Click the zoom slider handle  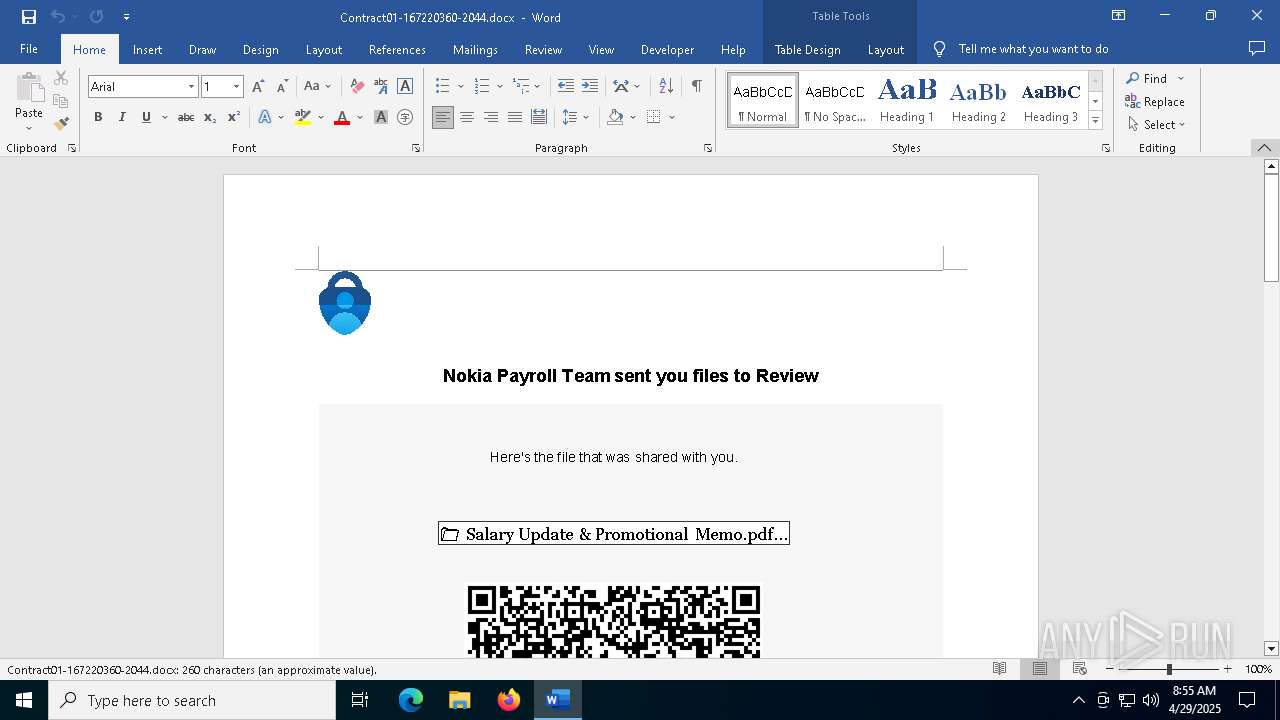pos(1169,669)
